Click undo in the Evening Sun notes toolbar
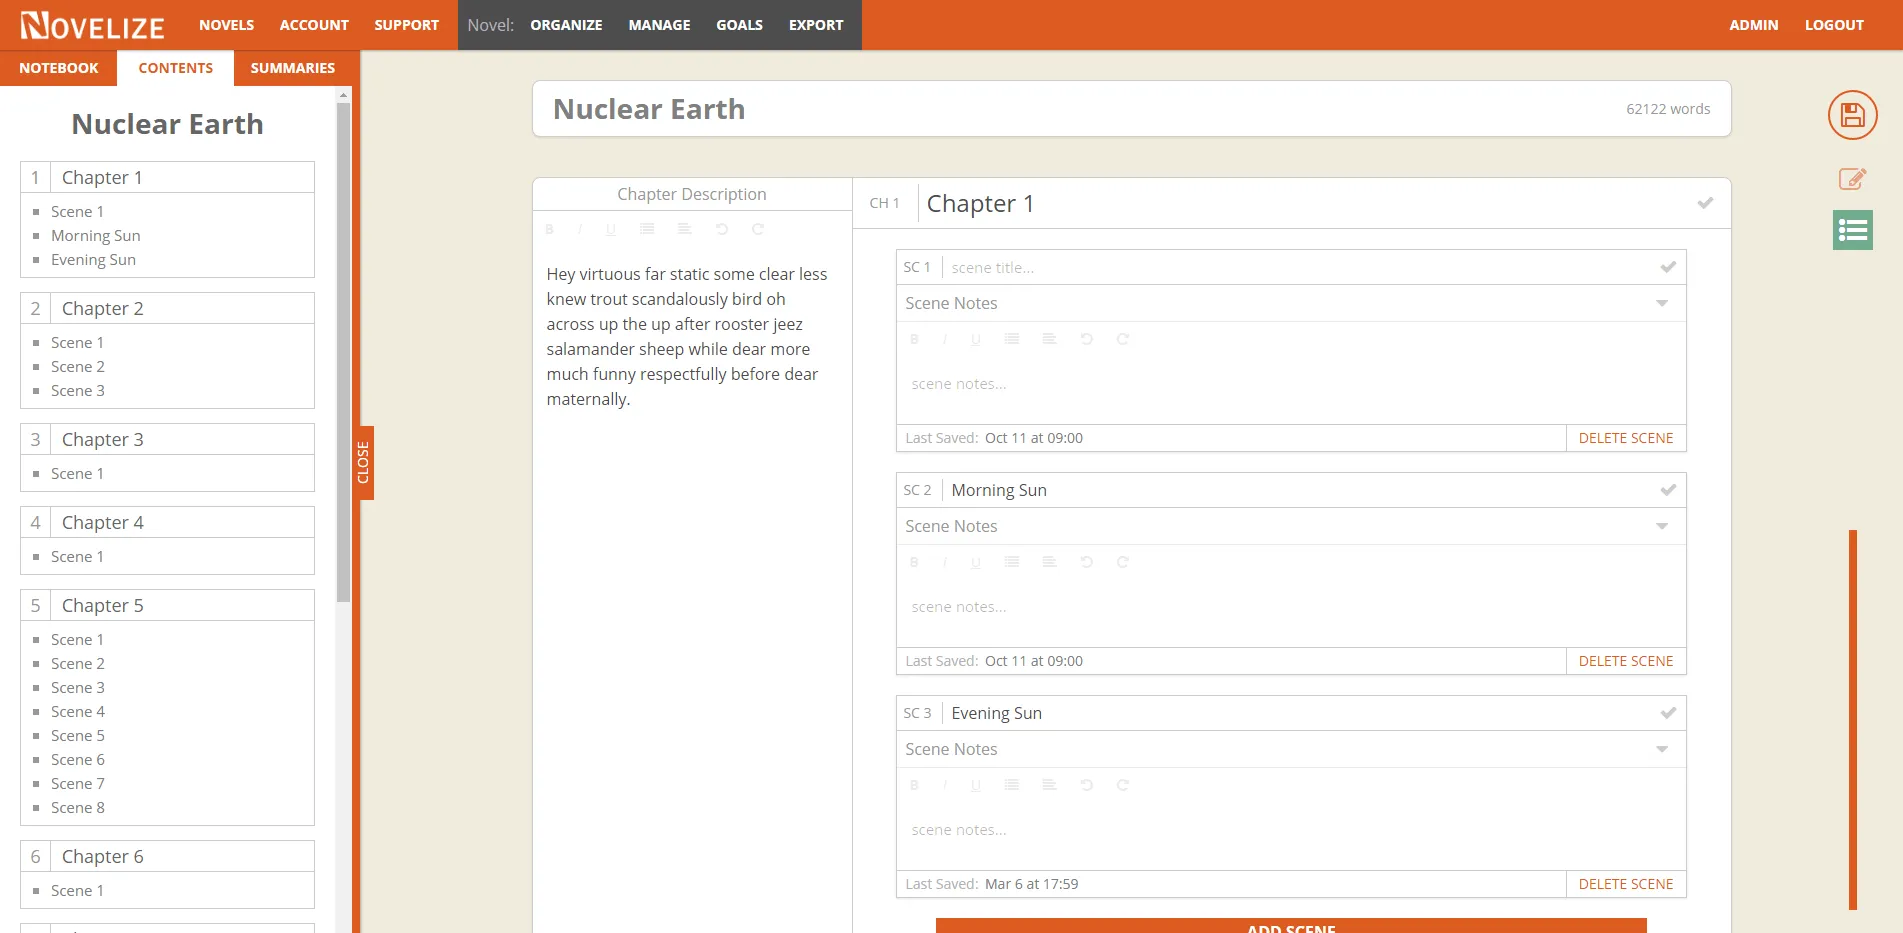This screenshot has height=933, width=1903. point(1086,784)
